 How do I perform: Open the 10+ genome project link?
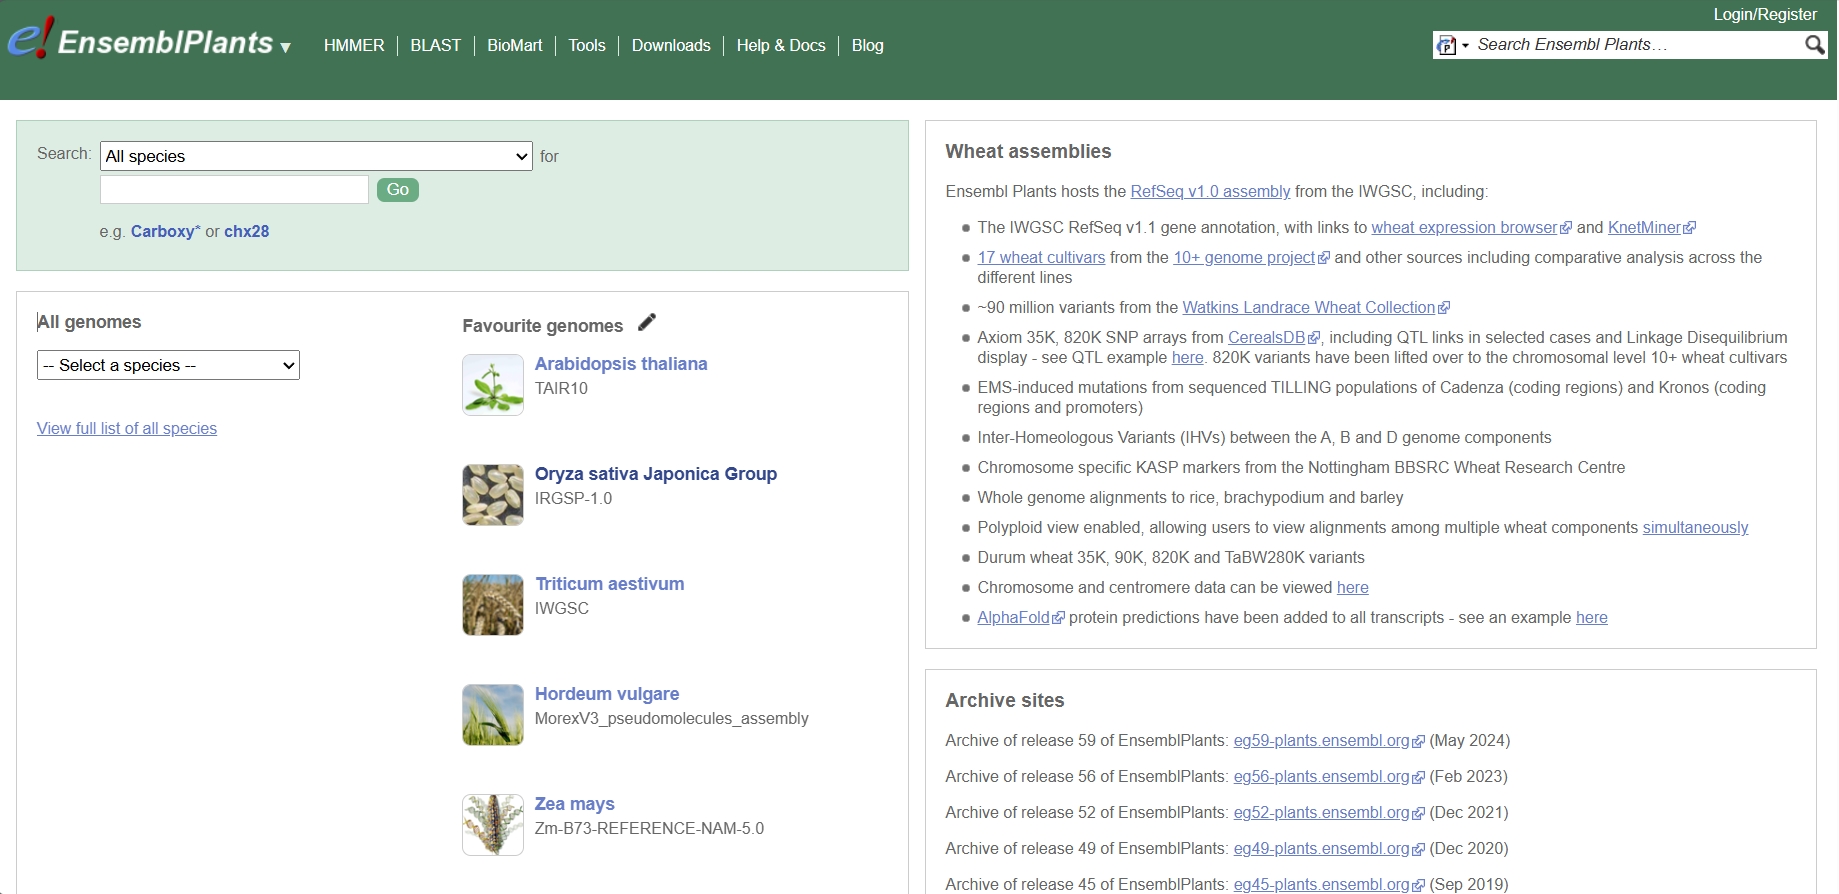1244,257
